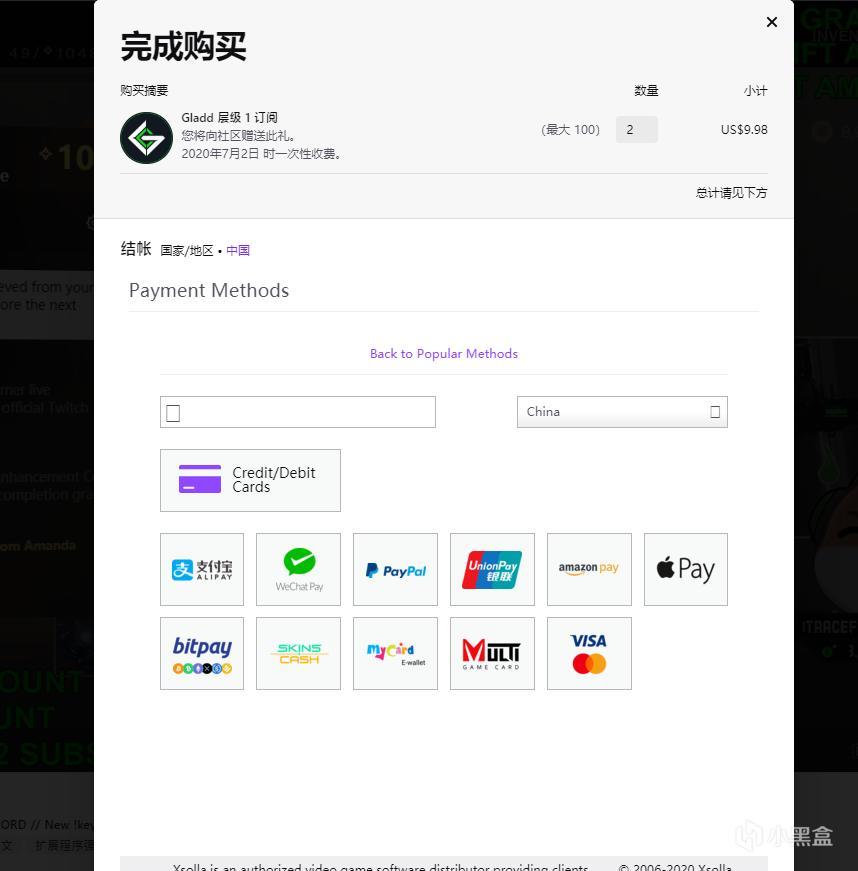The height and width of the screenshot is (871, 858).
Task: Select MyCard E-wallet method
Action: coord(395,653)
